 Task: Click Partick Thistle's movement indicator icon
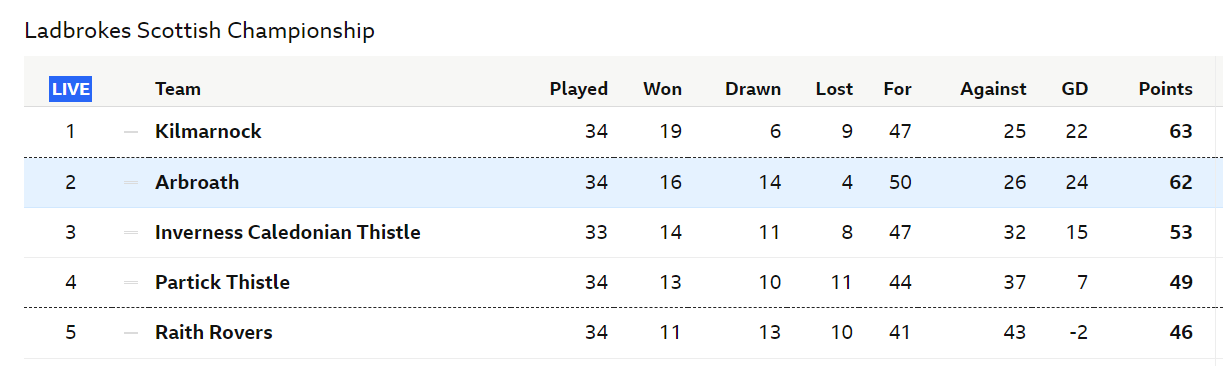(131, 283)
